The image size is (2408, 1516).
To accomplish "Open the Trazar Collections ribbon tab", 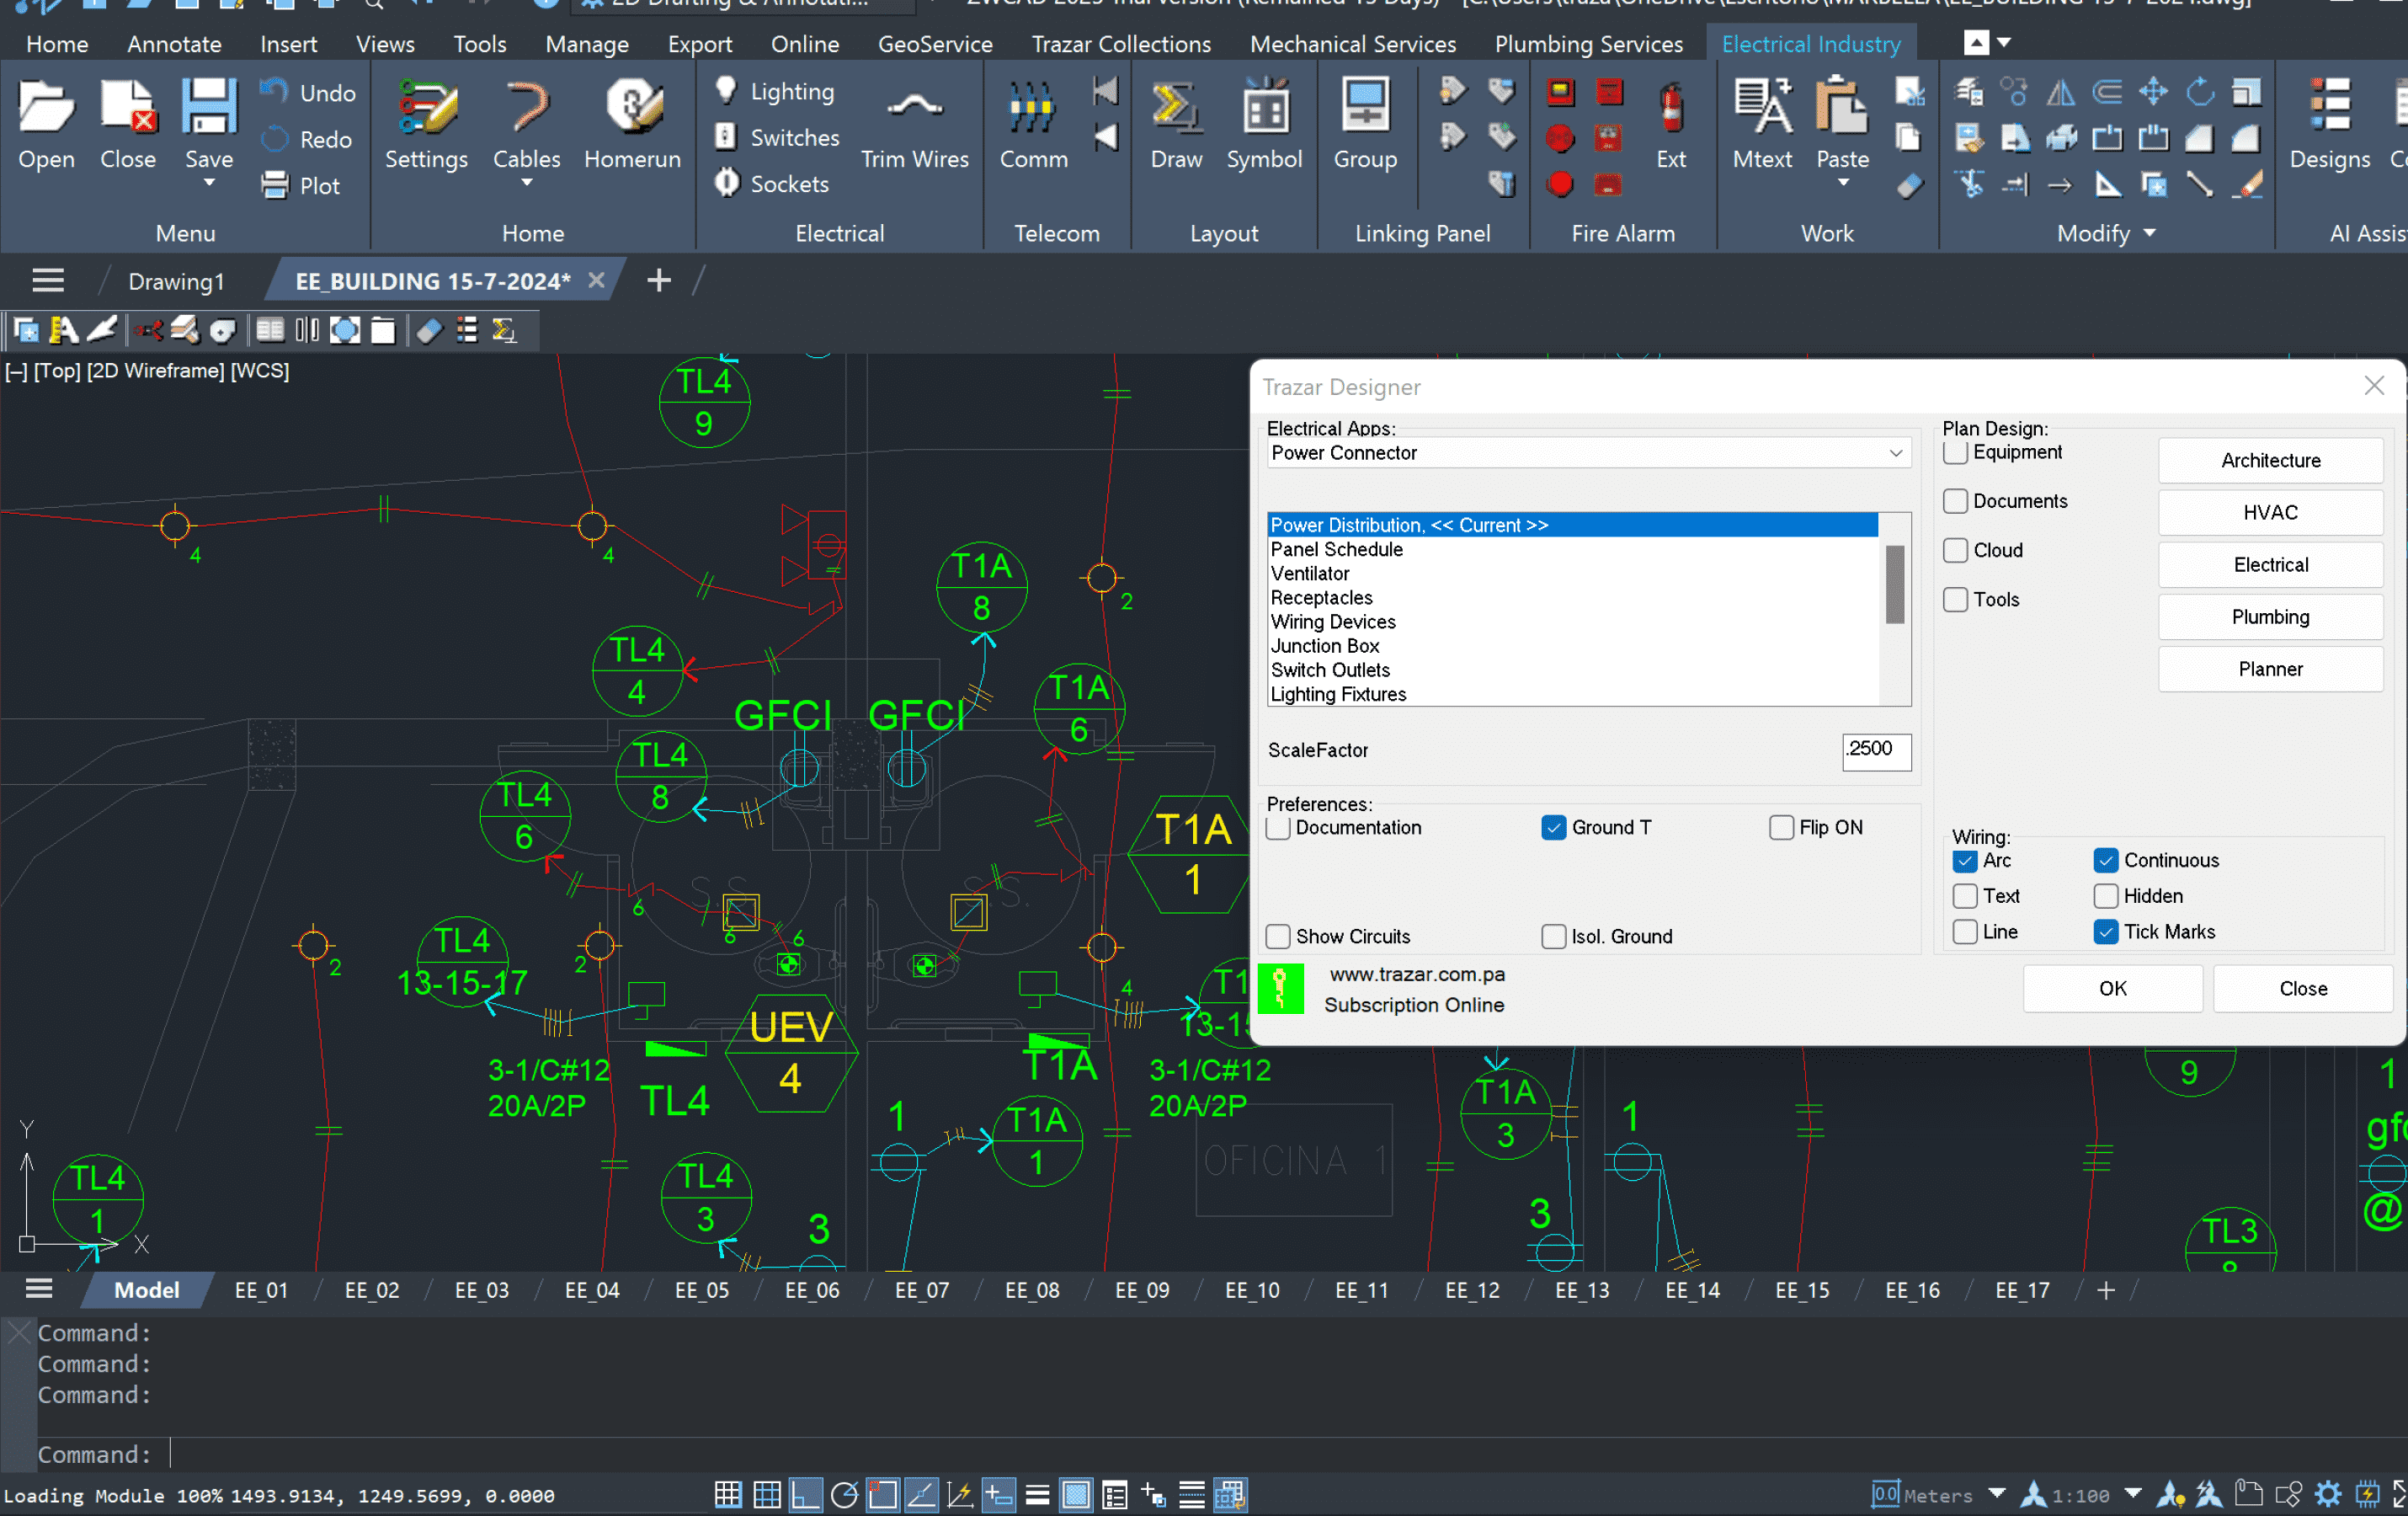I will (x=1121, y=44).
